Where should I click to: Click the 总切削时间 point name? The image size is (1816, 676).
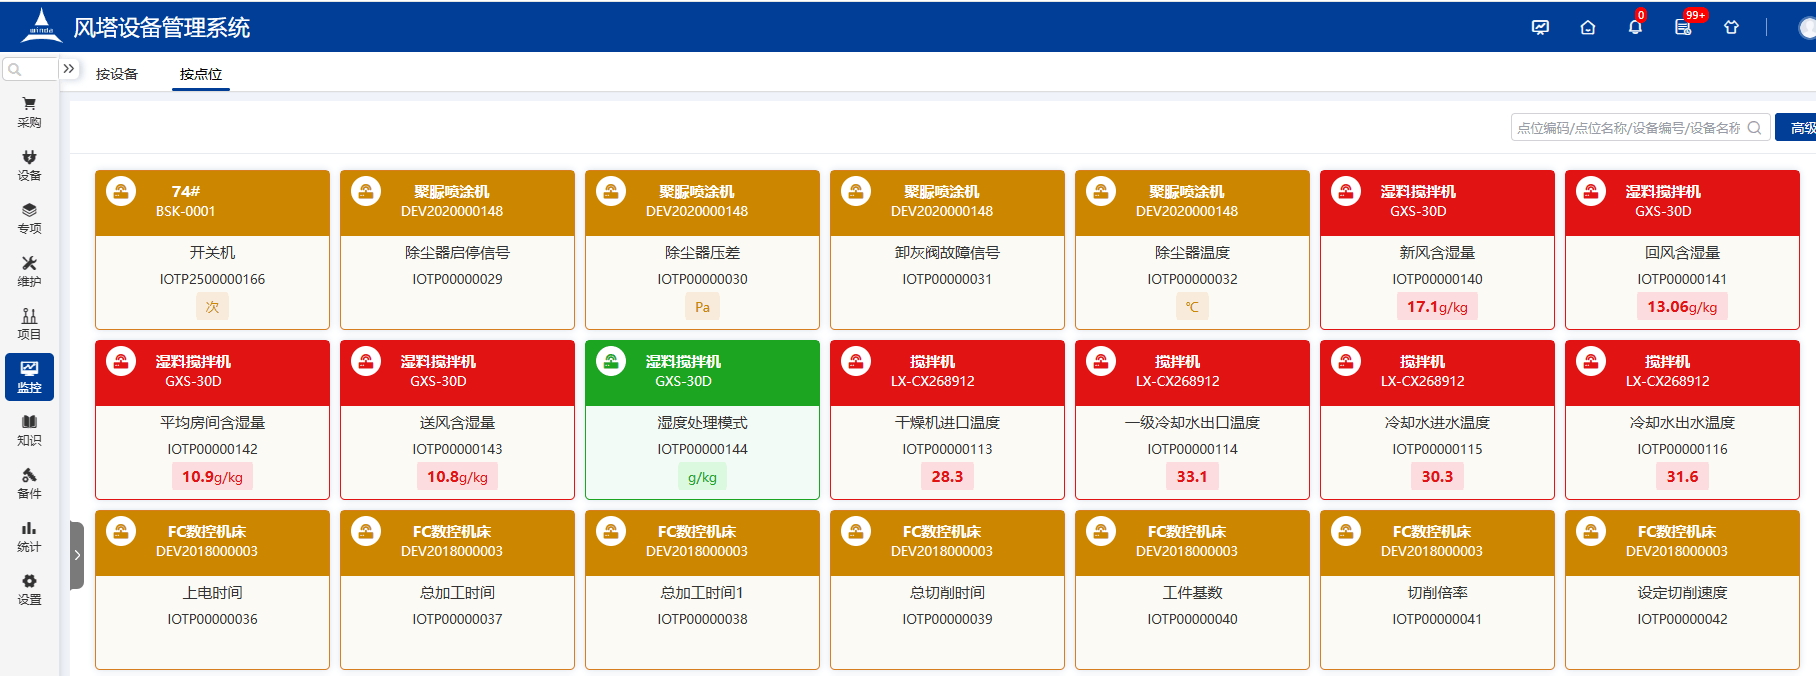pyautogui.click(x=947, y=593)
